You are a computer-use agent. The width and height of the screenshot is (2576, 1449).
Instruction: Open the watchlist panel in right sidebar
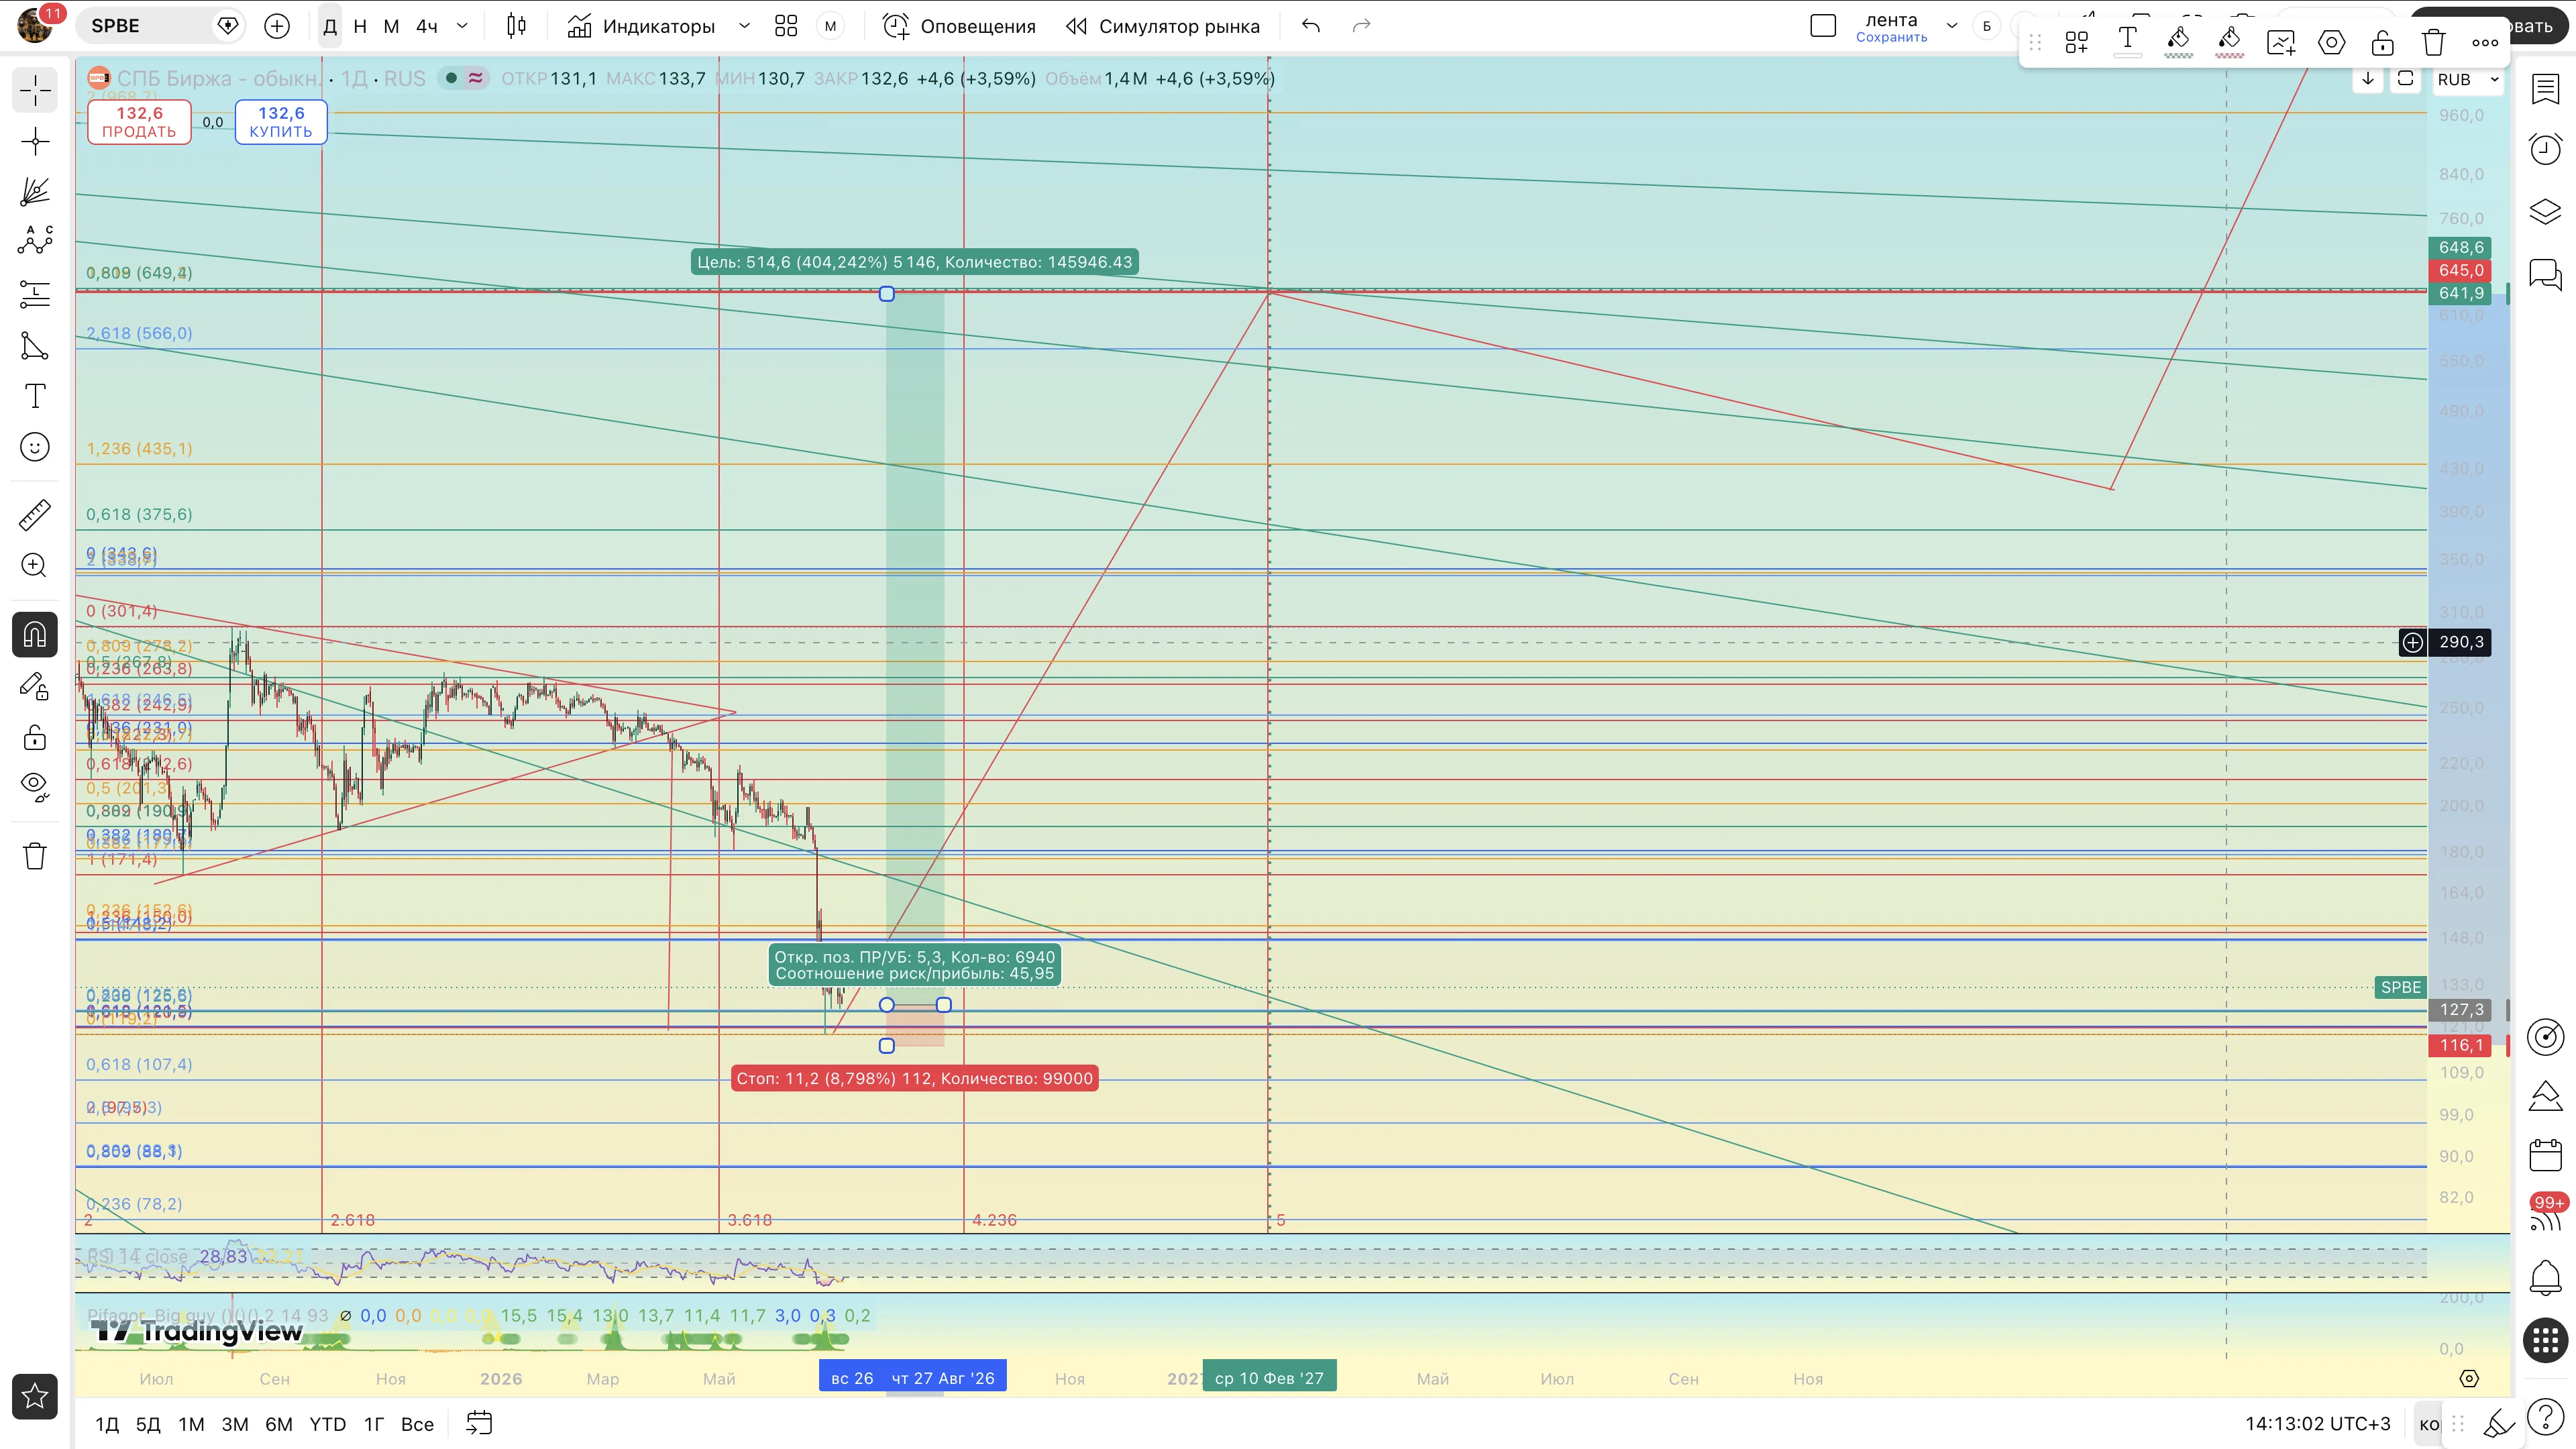click(2545, 89)
